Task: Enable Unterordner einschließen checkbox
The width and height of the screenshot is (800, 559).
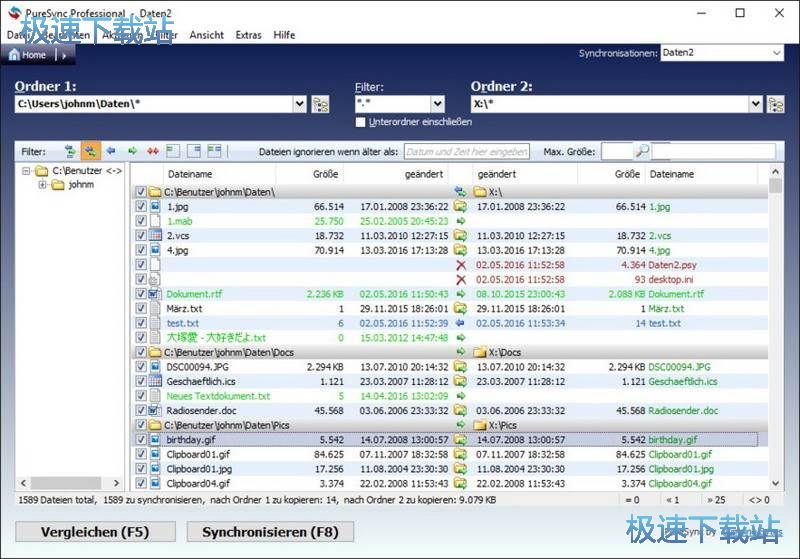Action: pos(361,122)
